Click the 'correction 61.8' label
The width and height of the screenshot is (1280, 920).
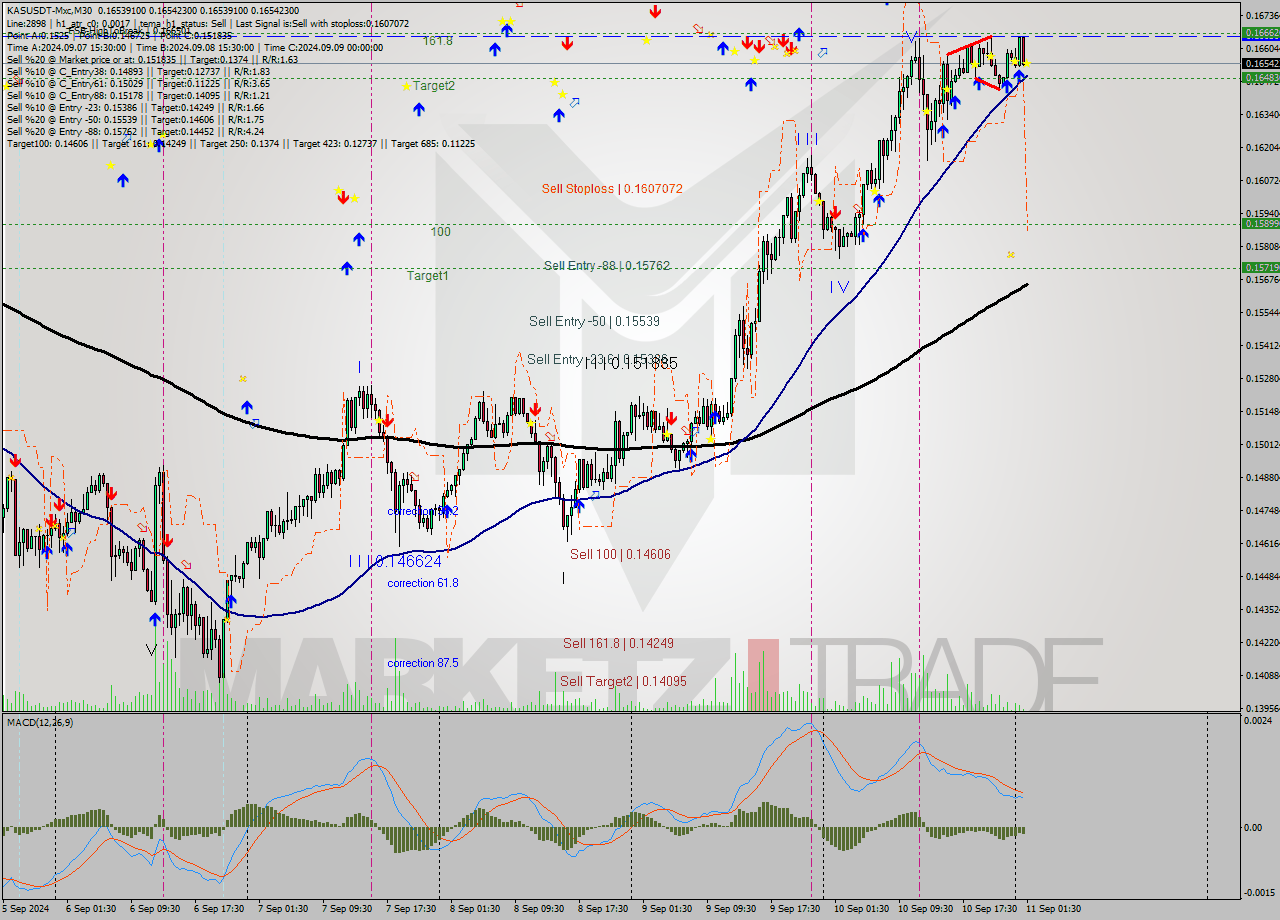423,583
